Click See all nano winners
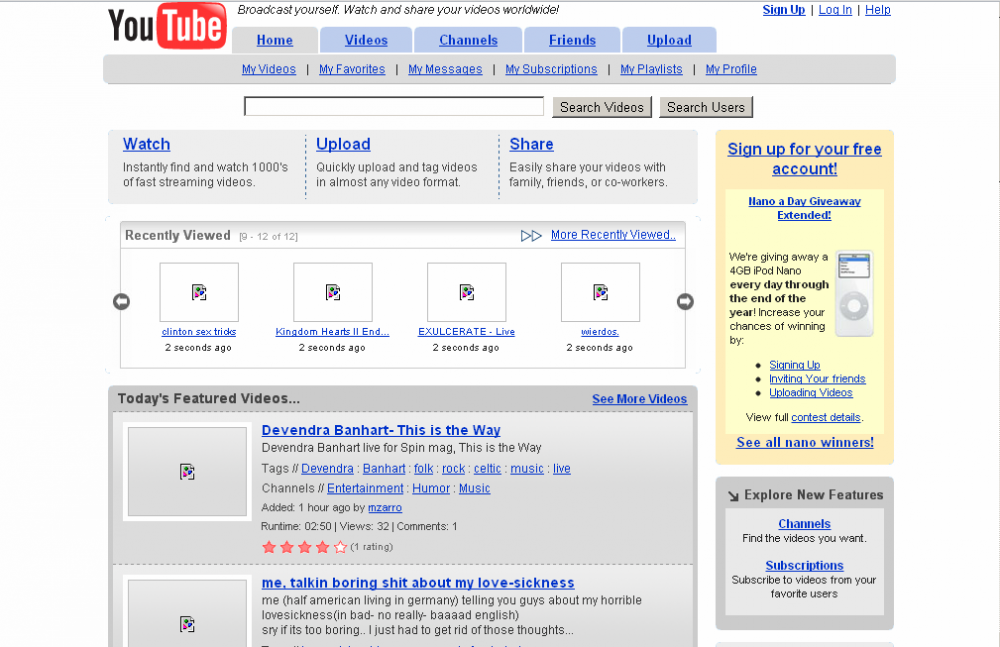1000x647 pixels. (x=805, y=442)
